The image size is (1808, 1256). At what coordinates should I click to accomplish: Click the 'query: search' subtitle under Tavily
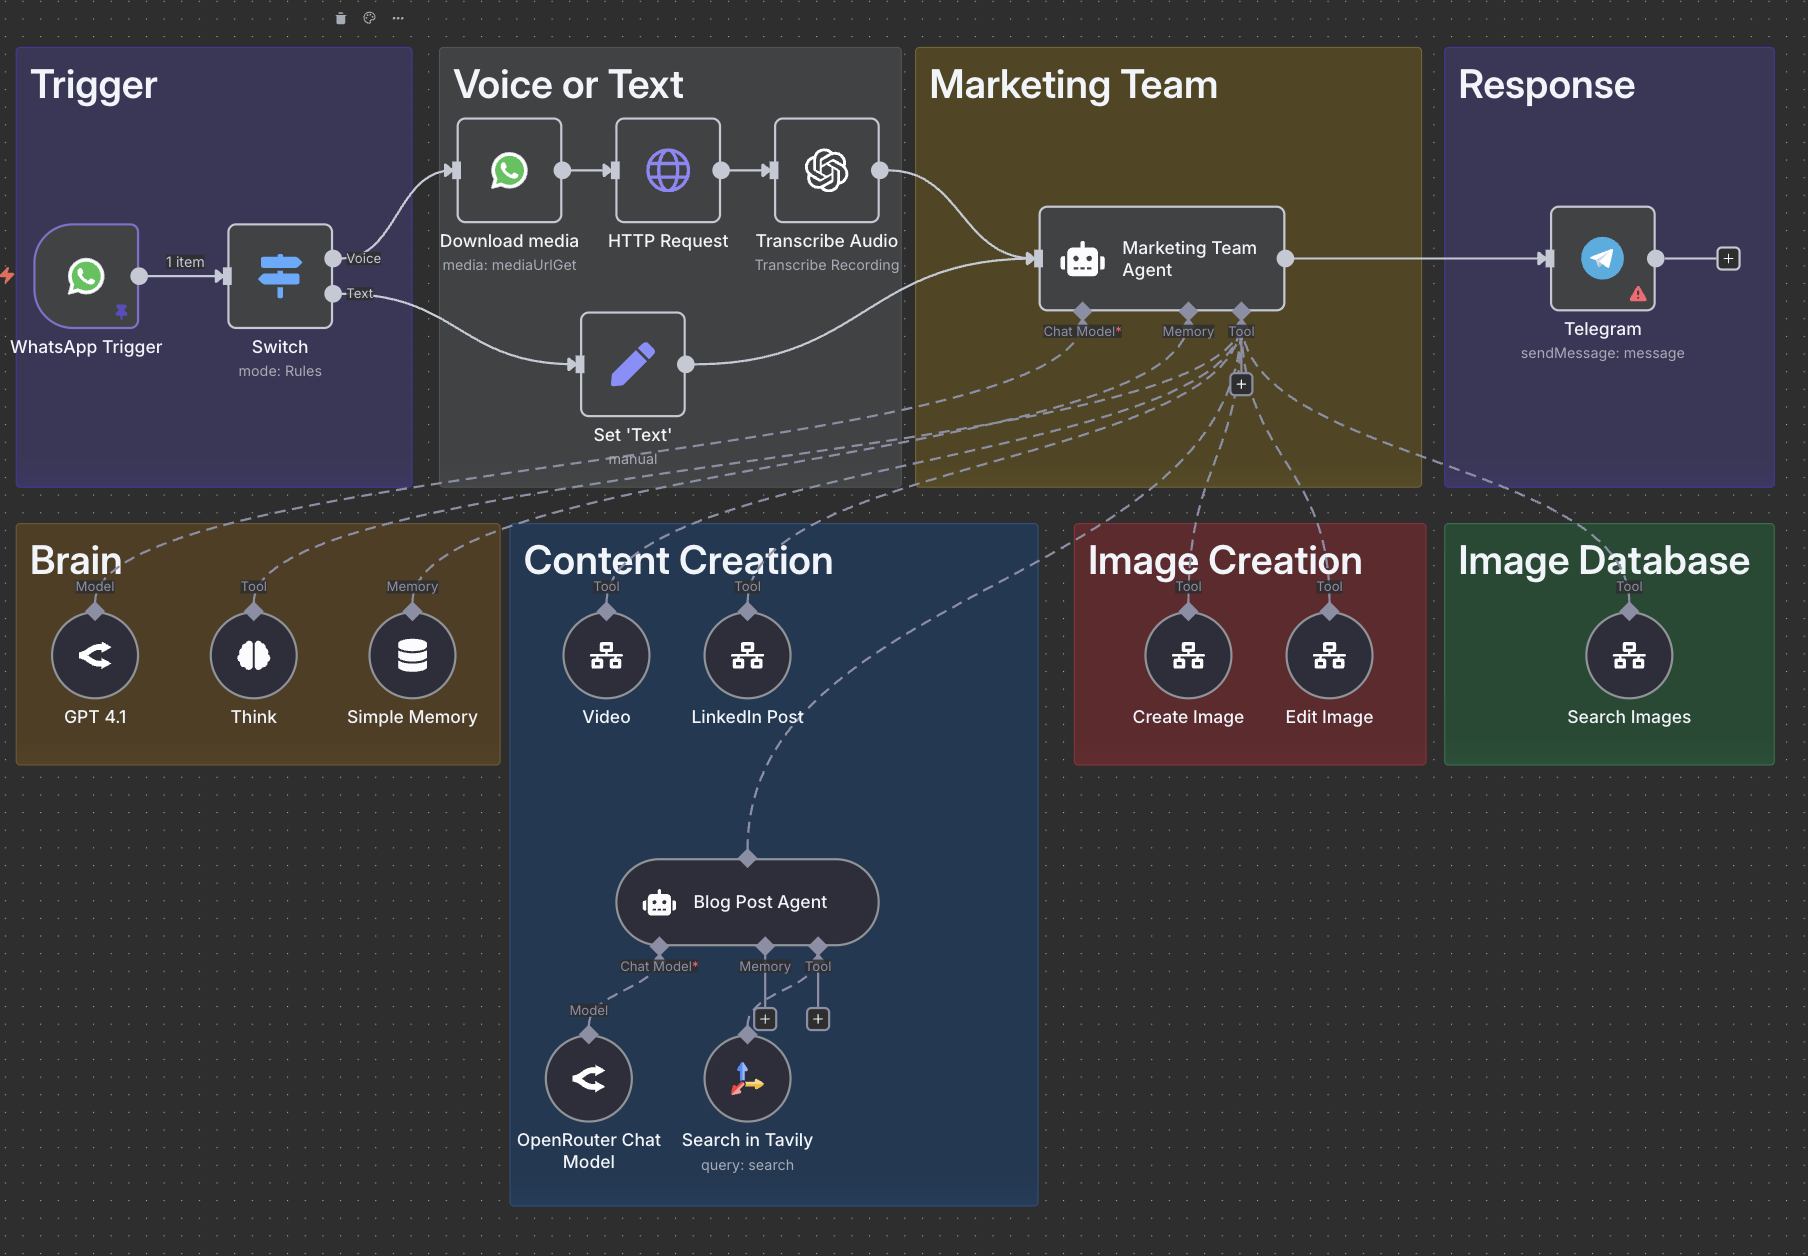747,1165
